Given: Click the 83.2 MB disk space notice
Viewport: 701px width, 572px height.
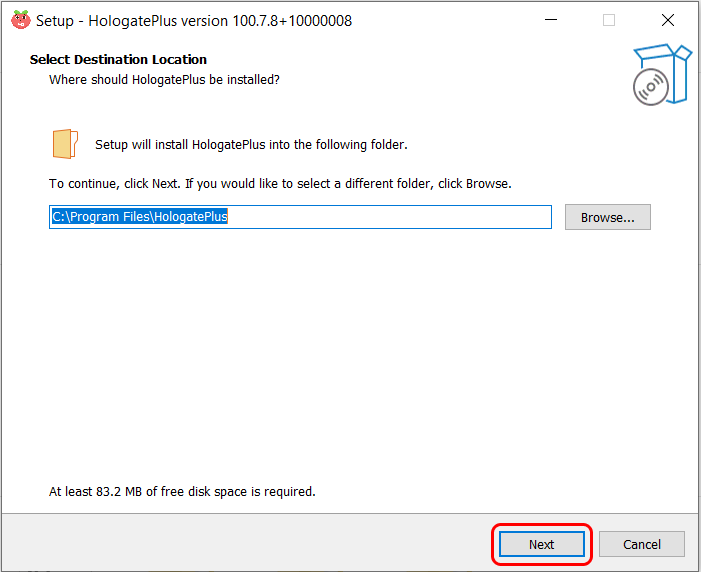Looking at the screenshot, I should click(182, 492).
